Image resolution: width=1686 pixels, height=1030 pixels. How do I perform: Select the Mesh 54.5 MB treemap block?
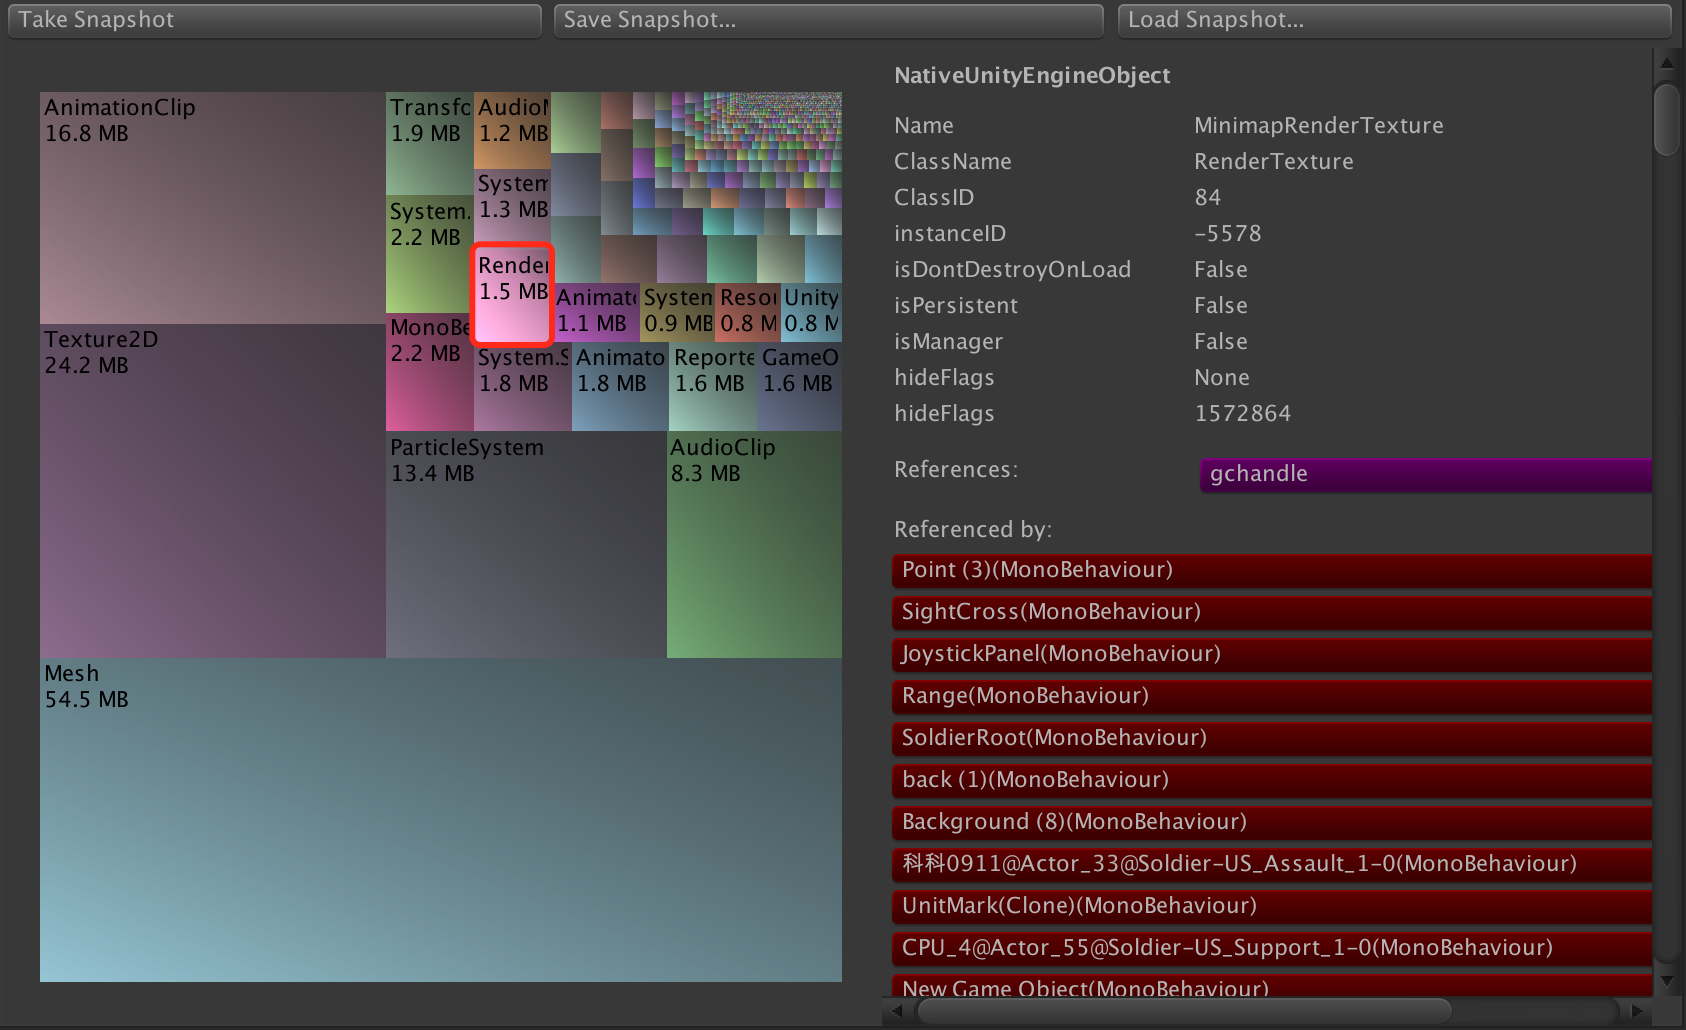441,820
